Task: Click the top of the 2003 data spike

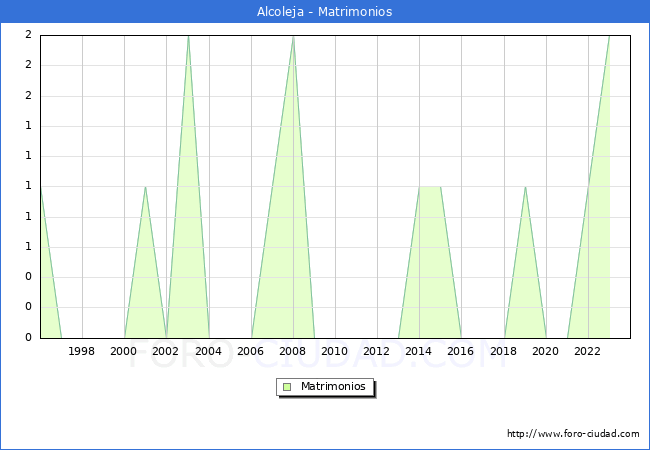Action: (188, 37)
